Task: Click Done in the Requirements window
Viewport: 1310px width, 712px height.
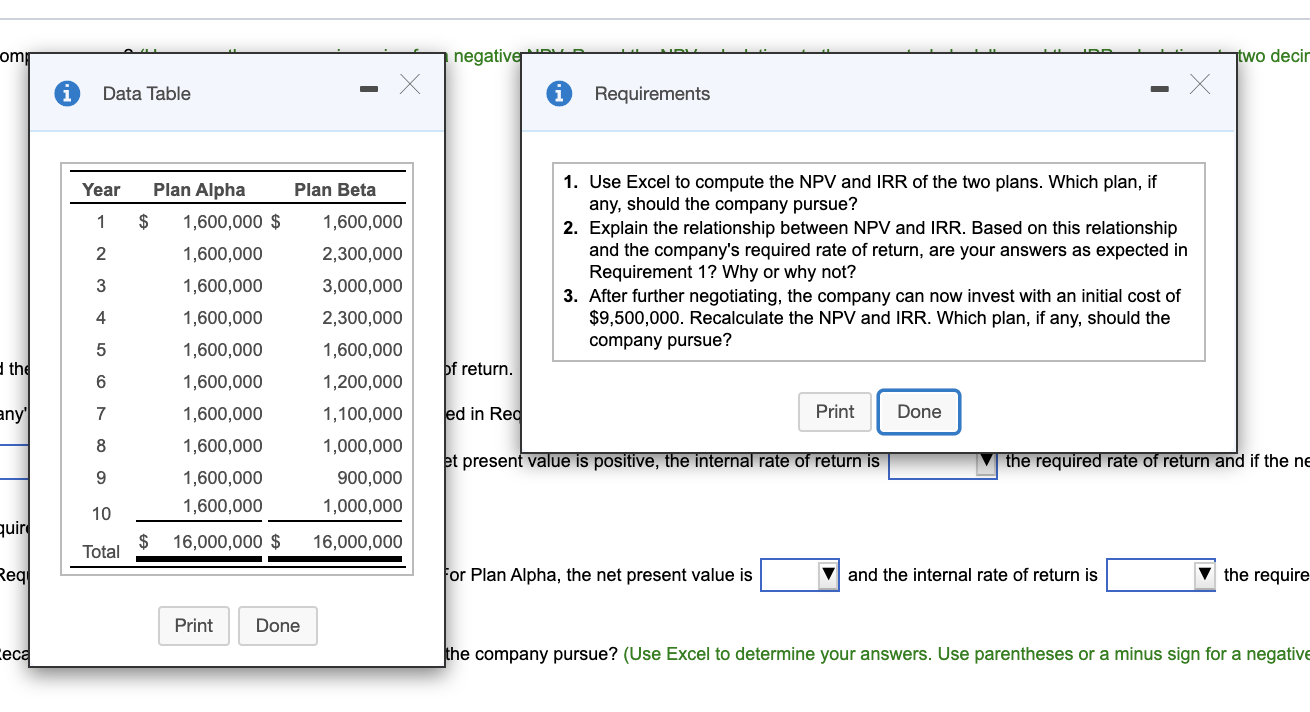Action: click(x=918, y=411)
